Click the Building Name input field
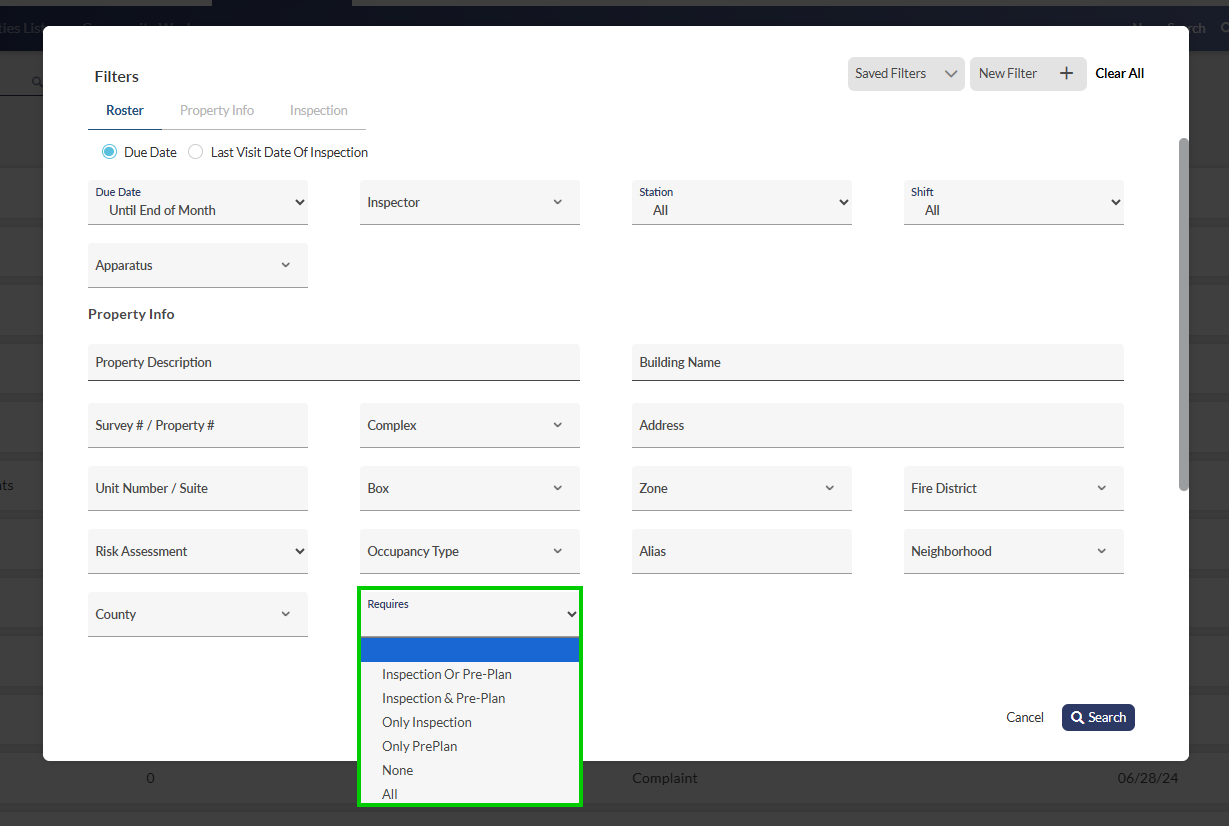 (877, 362)
